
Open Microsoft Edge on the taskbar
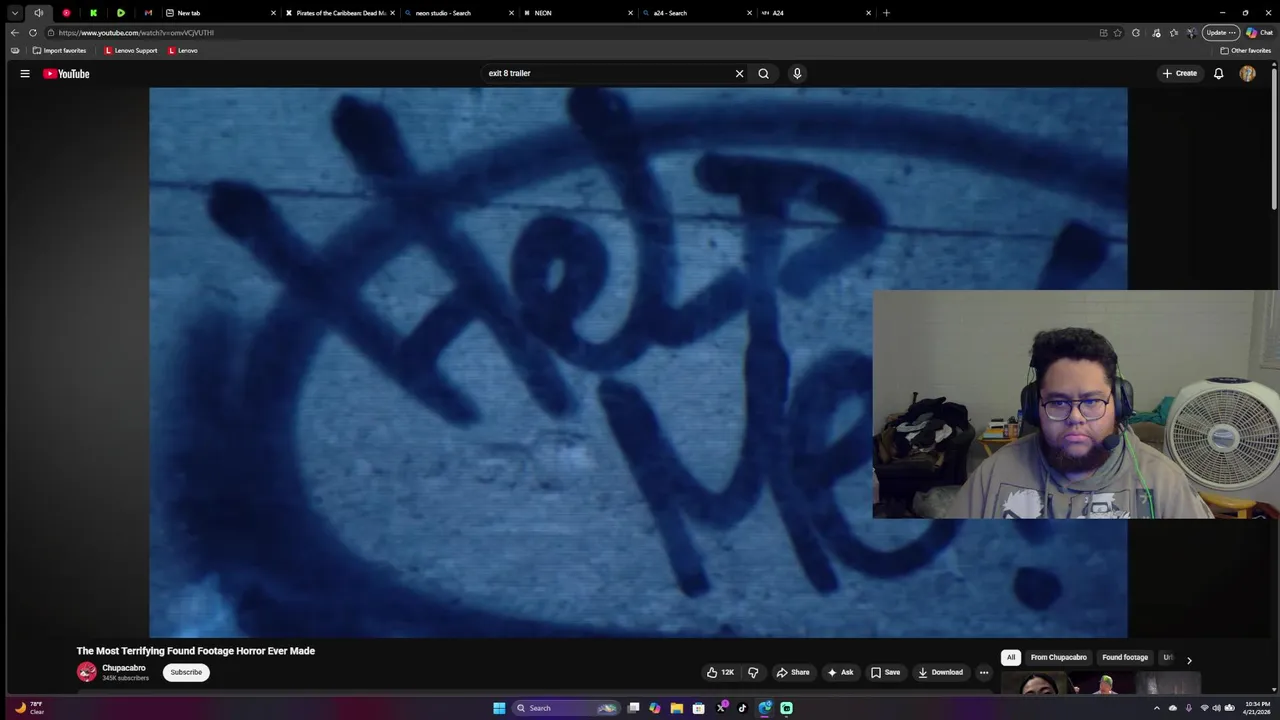[765, 708]
